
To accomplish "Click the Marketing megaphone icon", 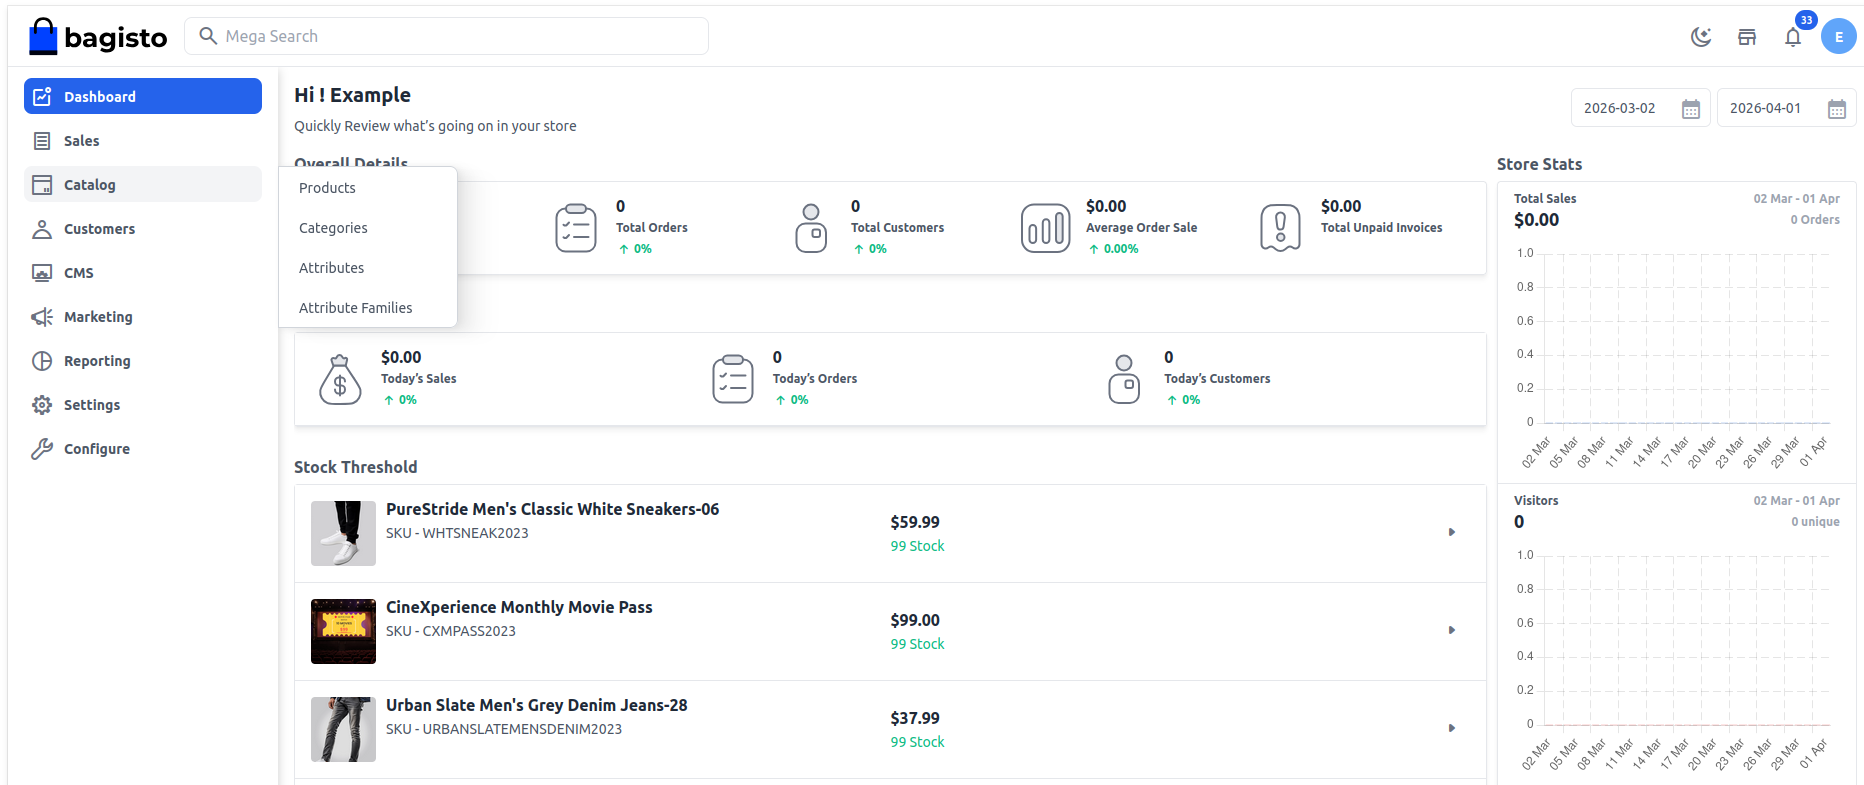I will coord(42,317).
